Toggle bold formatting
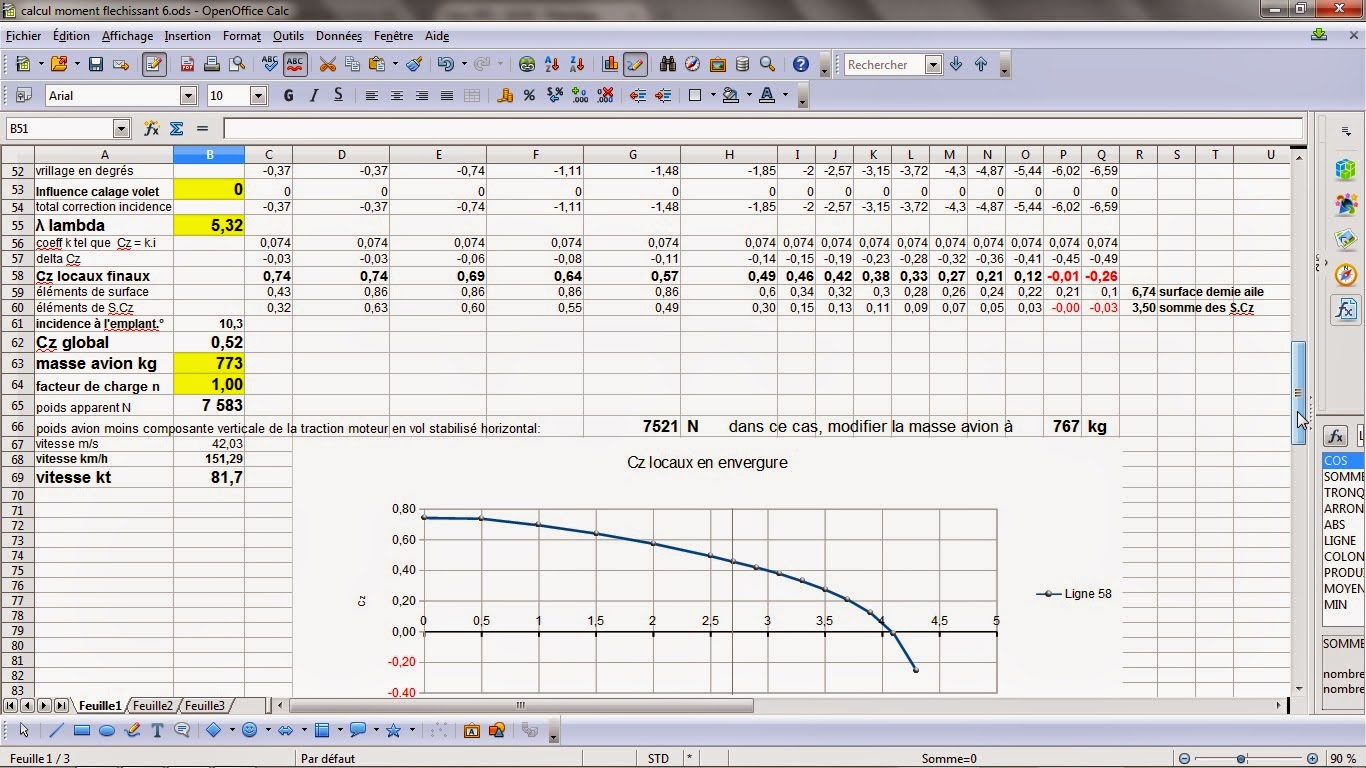1366x768 pixels. pyautogui.click(x=289, y=95)
